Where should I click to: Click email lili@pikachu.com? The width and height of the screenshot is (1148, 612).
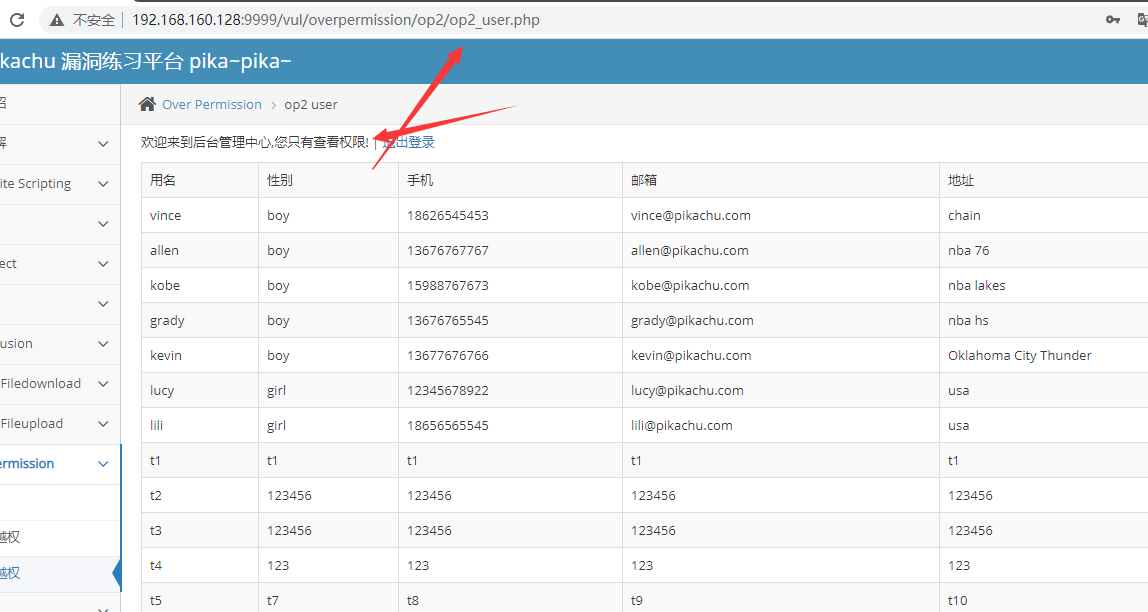tap(682, 425)
